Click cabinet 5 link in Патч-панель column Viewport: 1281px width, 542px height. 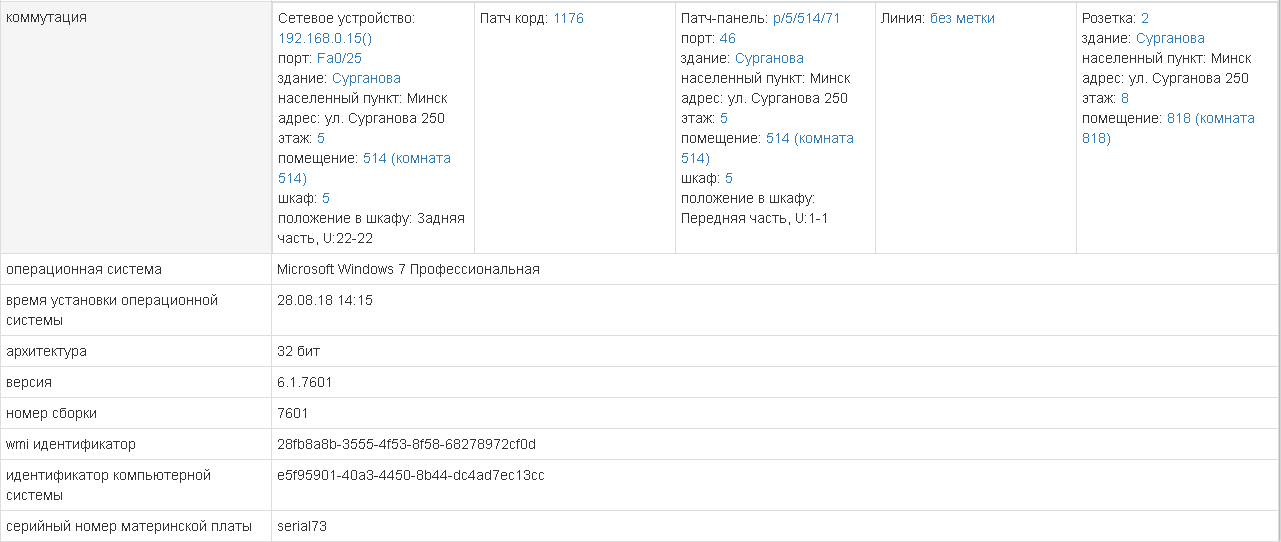tap(729, 178)
